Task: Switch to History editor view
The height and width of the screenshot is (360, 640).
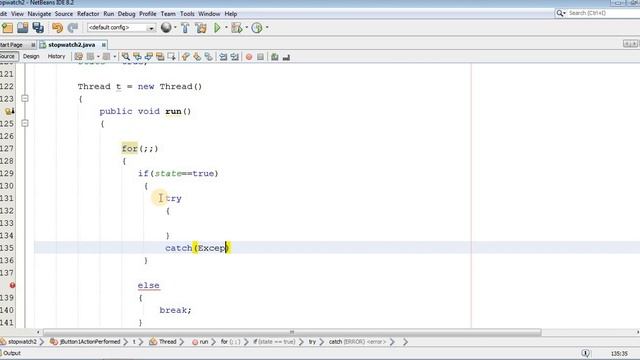Action: click(56, 56)
